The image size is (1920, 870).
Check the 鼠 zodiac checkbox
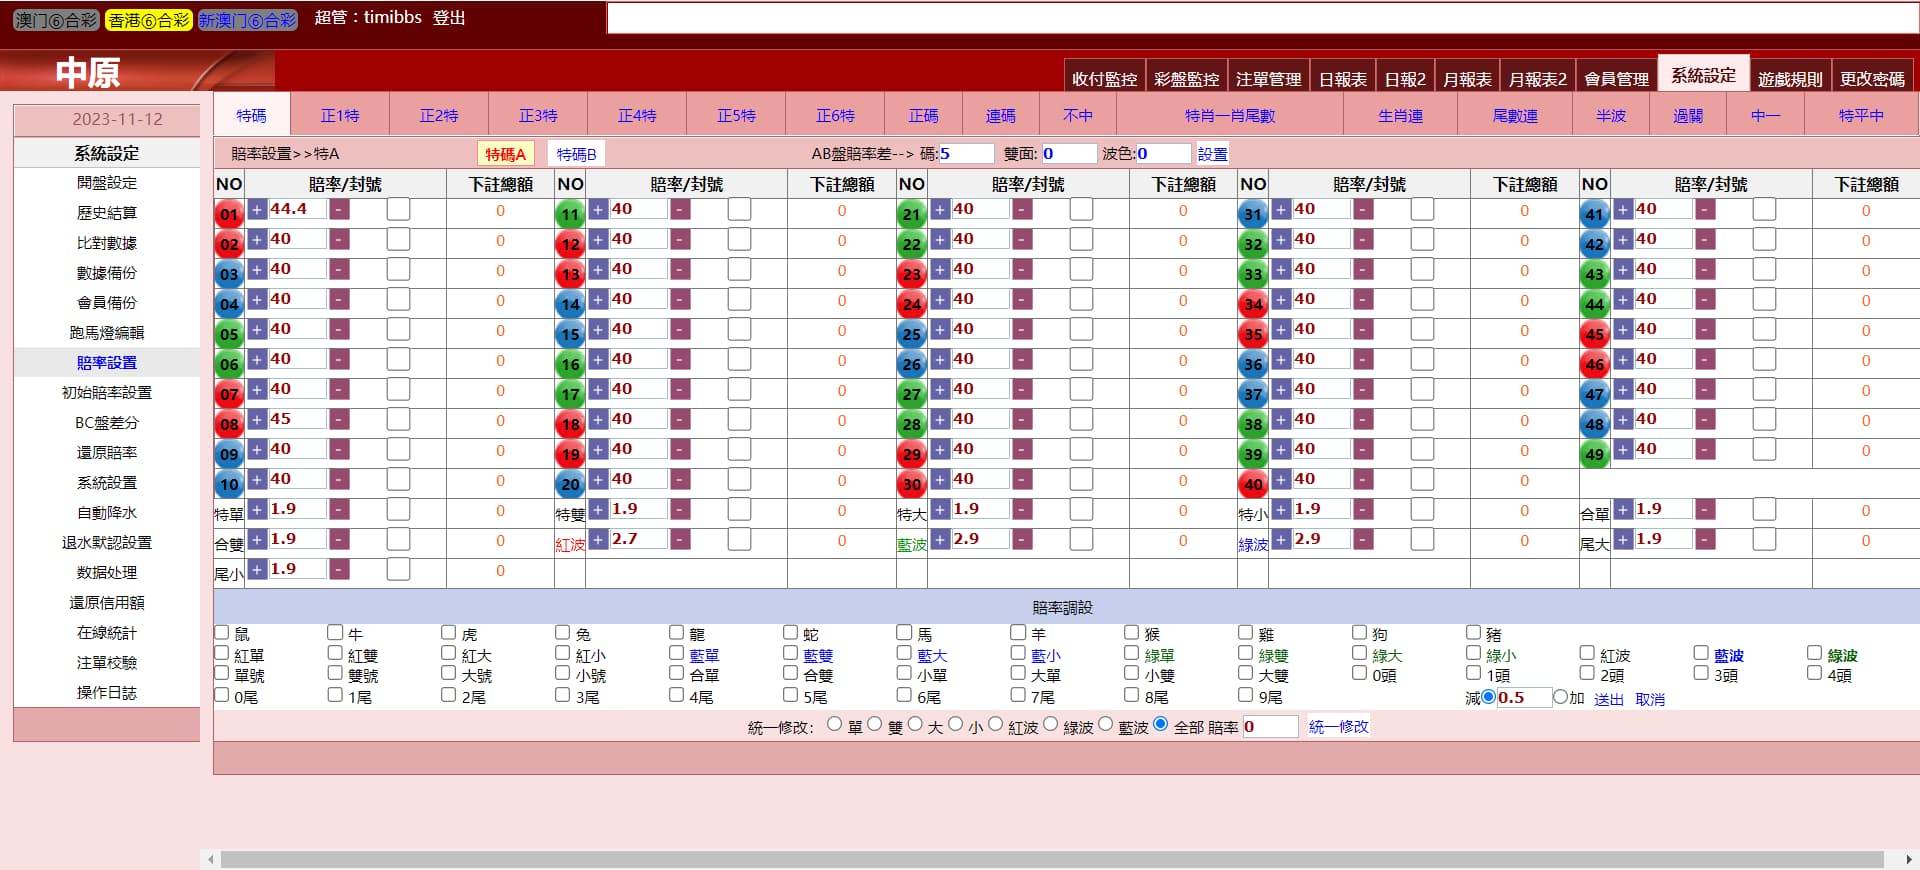pyautogui.click(x=222, y=633)
